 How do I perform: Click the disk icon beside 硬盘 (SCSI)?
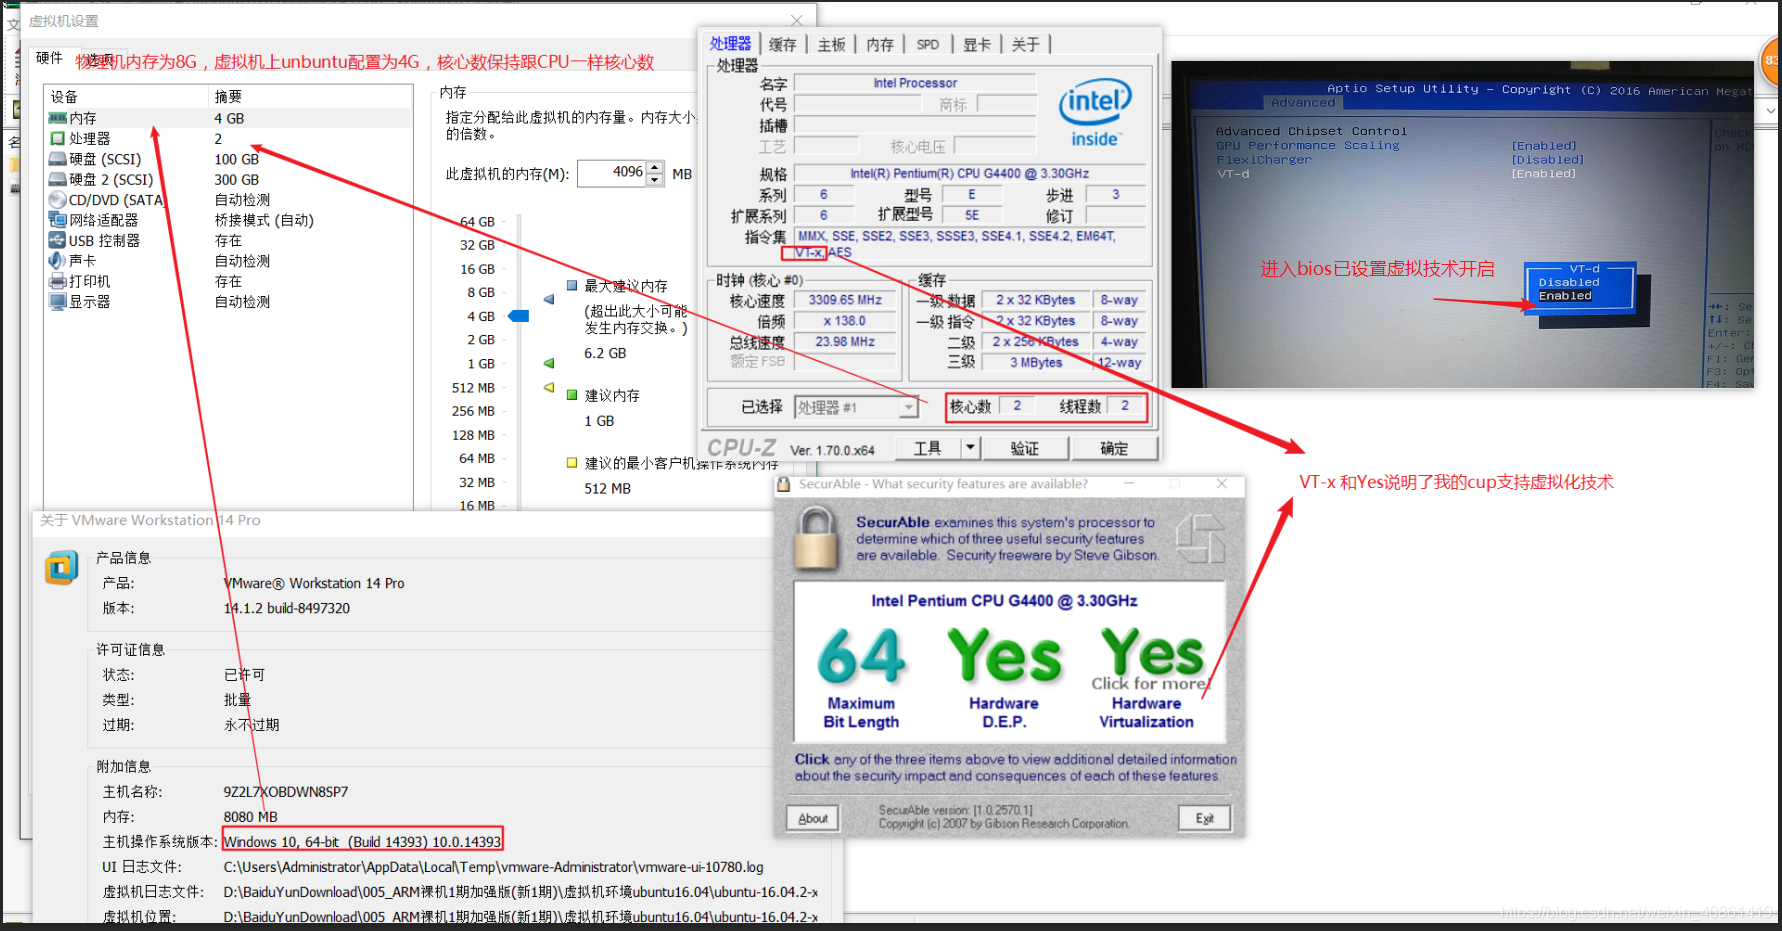pos(58,159)
